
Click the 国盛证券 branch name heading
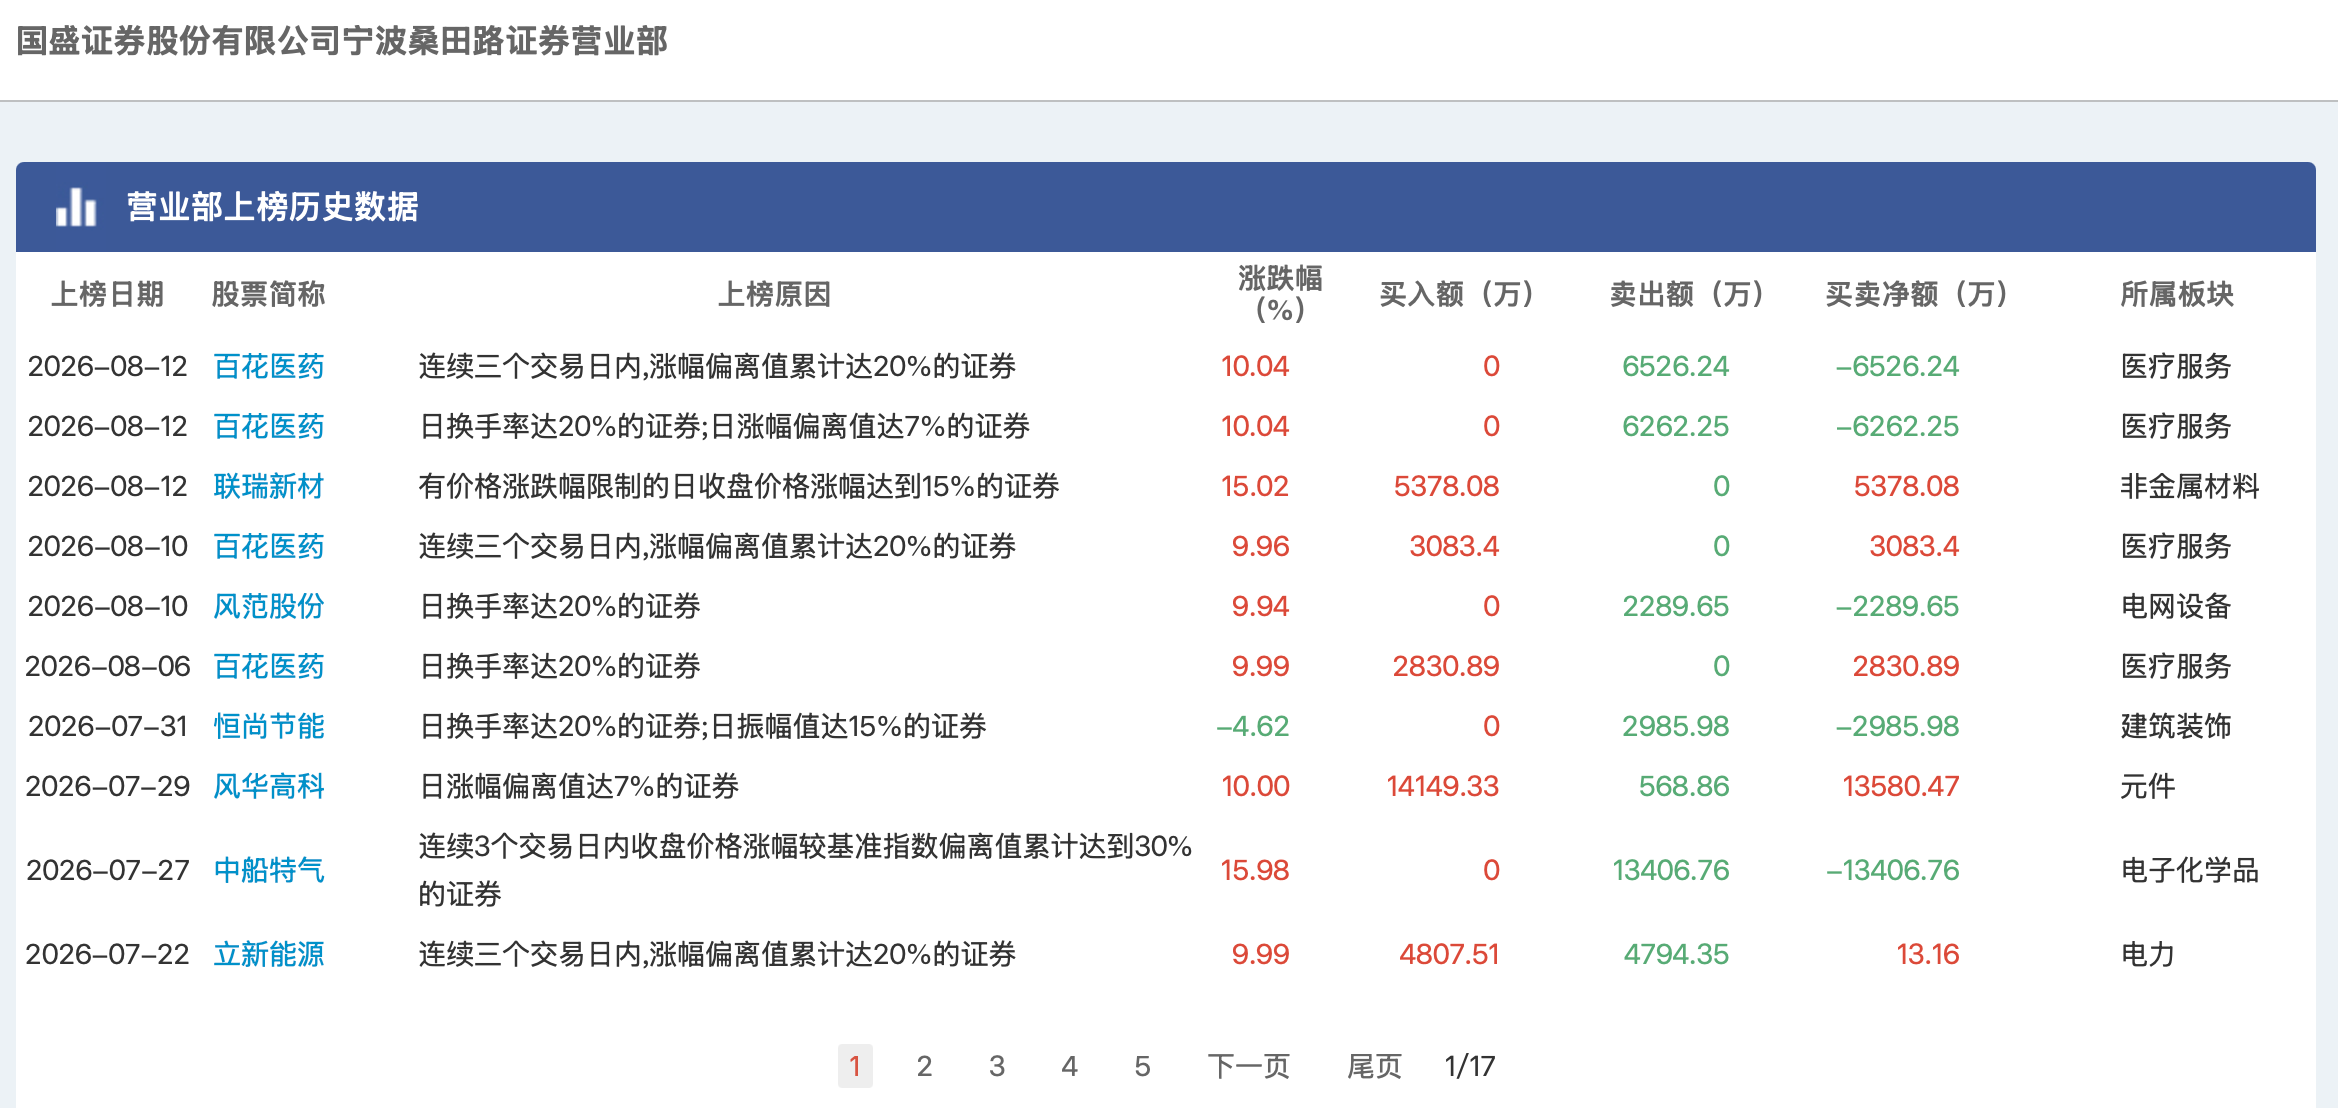pyautogui.click(x=342, y=41)
